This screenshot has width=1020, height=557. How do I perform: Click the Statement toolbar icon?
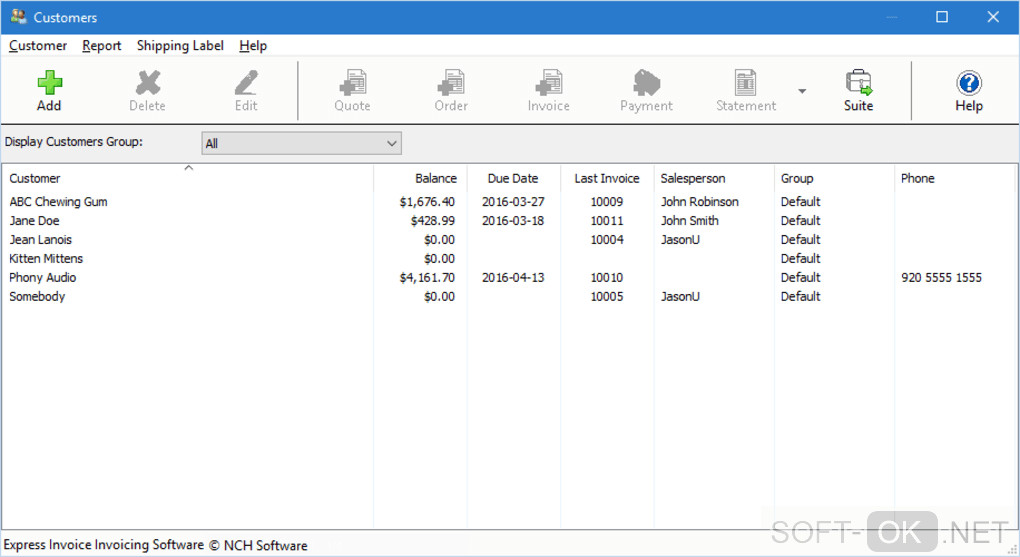click(745, 83)
